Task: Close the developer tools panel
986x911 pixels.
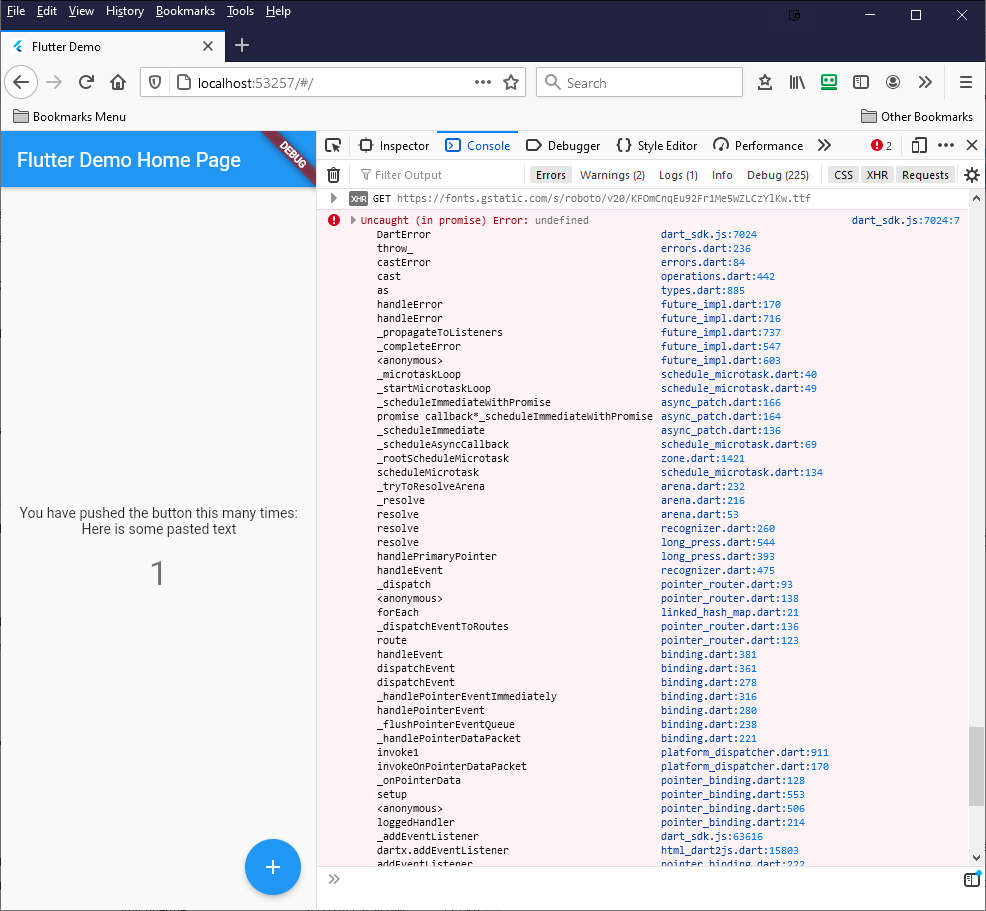Action: pyautogui.click(x=972, y=146)
